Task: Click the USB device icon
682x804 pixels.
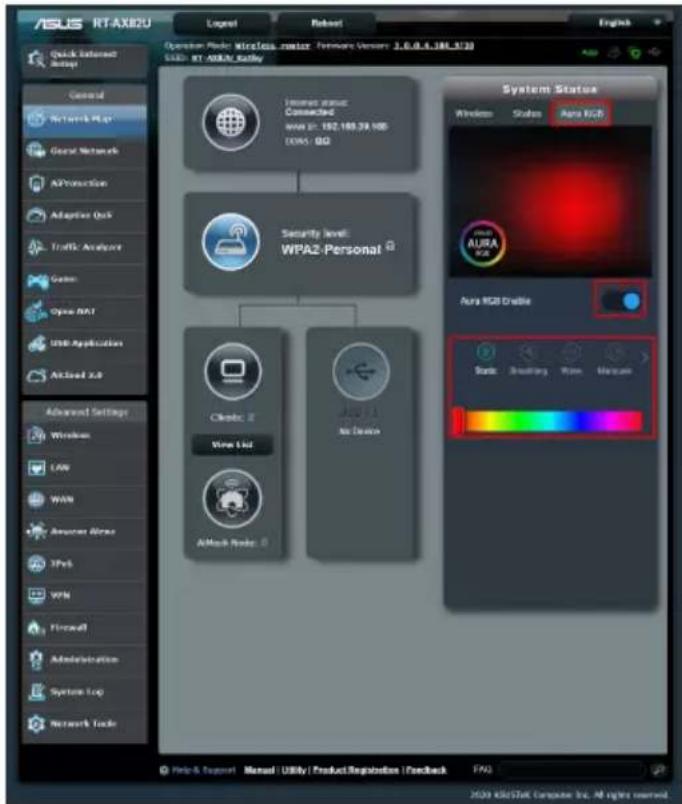Action: click(360, 371)
